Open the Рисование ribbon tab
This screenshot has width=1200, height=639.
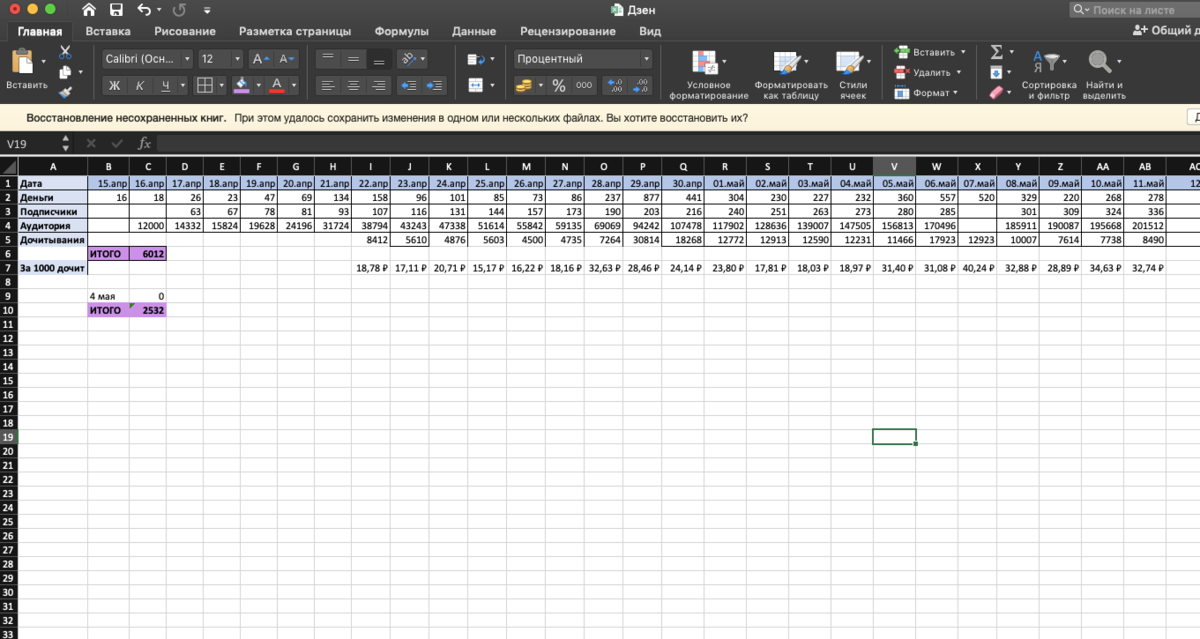[x=184, y=31]
